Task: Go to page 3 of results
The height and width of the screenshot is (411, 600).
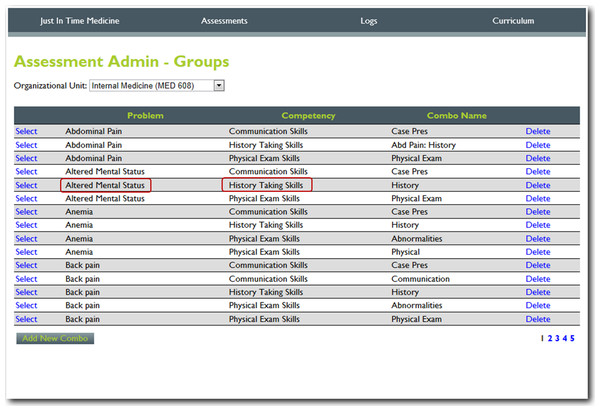Action: click(557, 338)
